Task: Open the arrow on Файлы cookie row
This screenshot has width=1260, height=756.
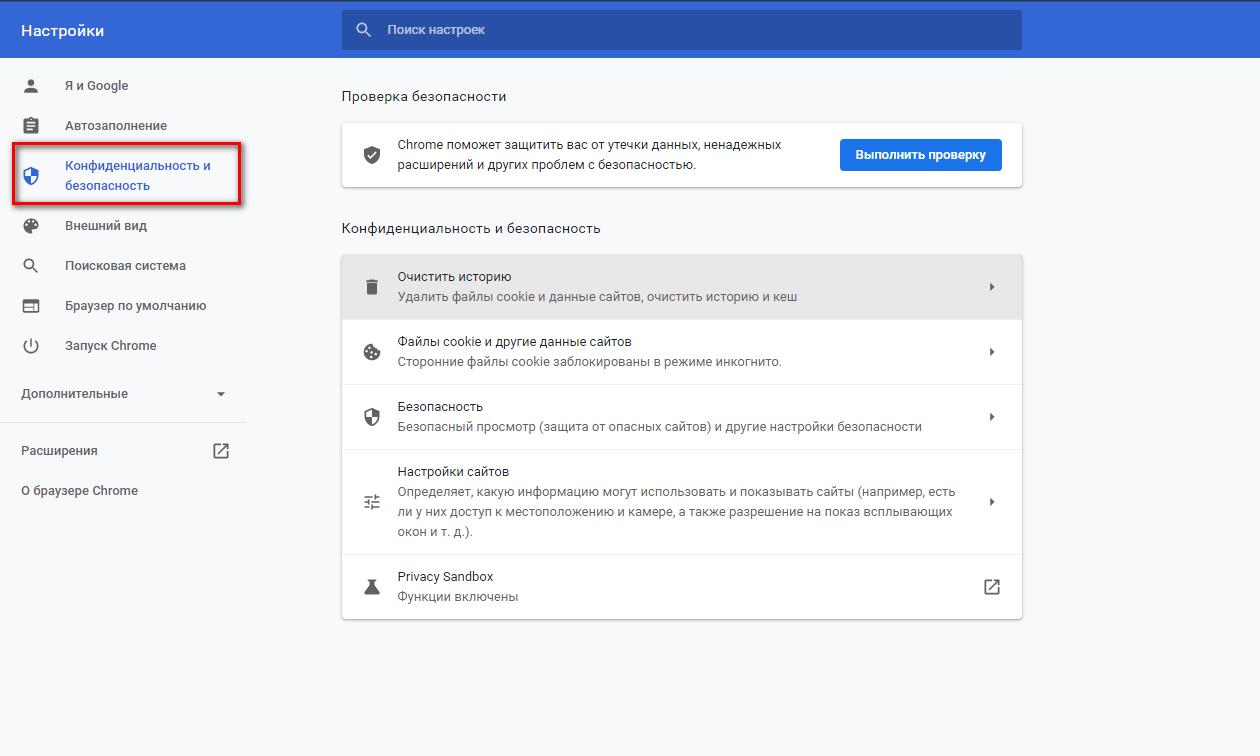Action: pos(992,352)
